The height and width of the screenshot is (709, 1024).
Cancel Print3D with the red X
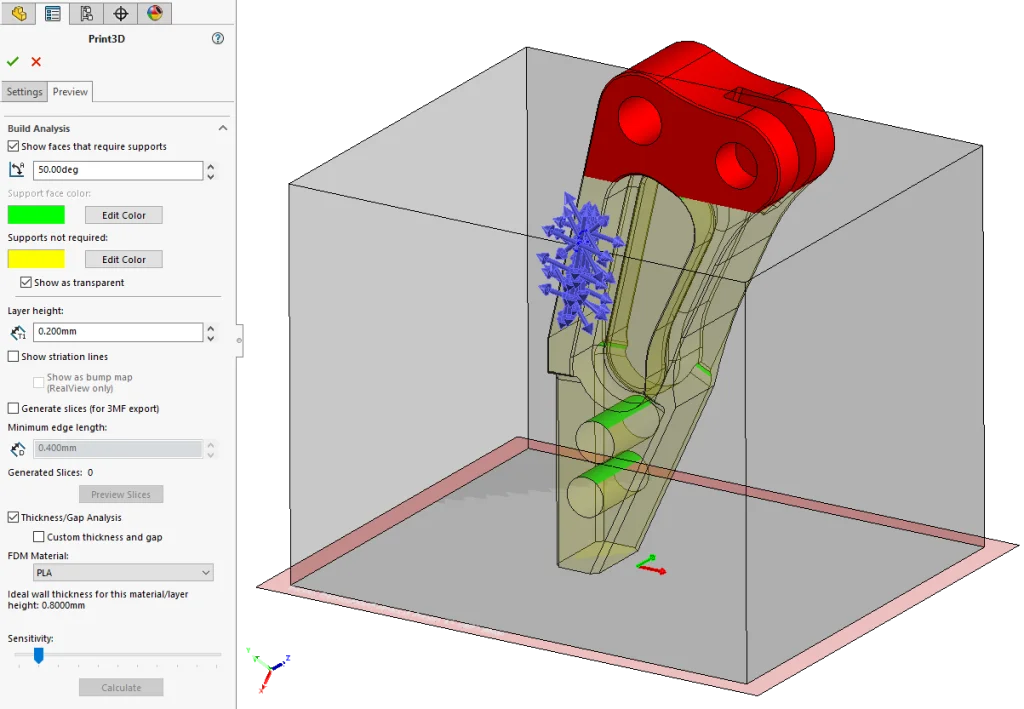(x=36, y=61)
